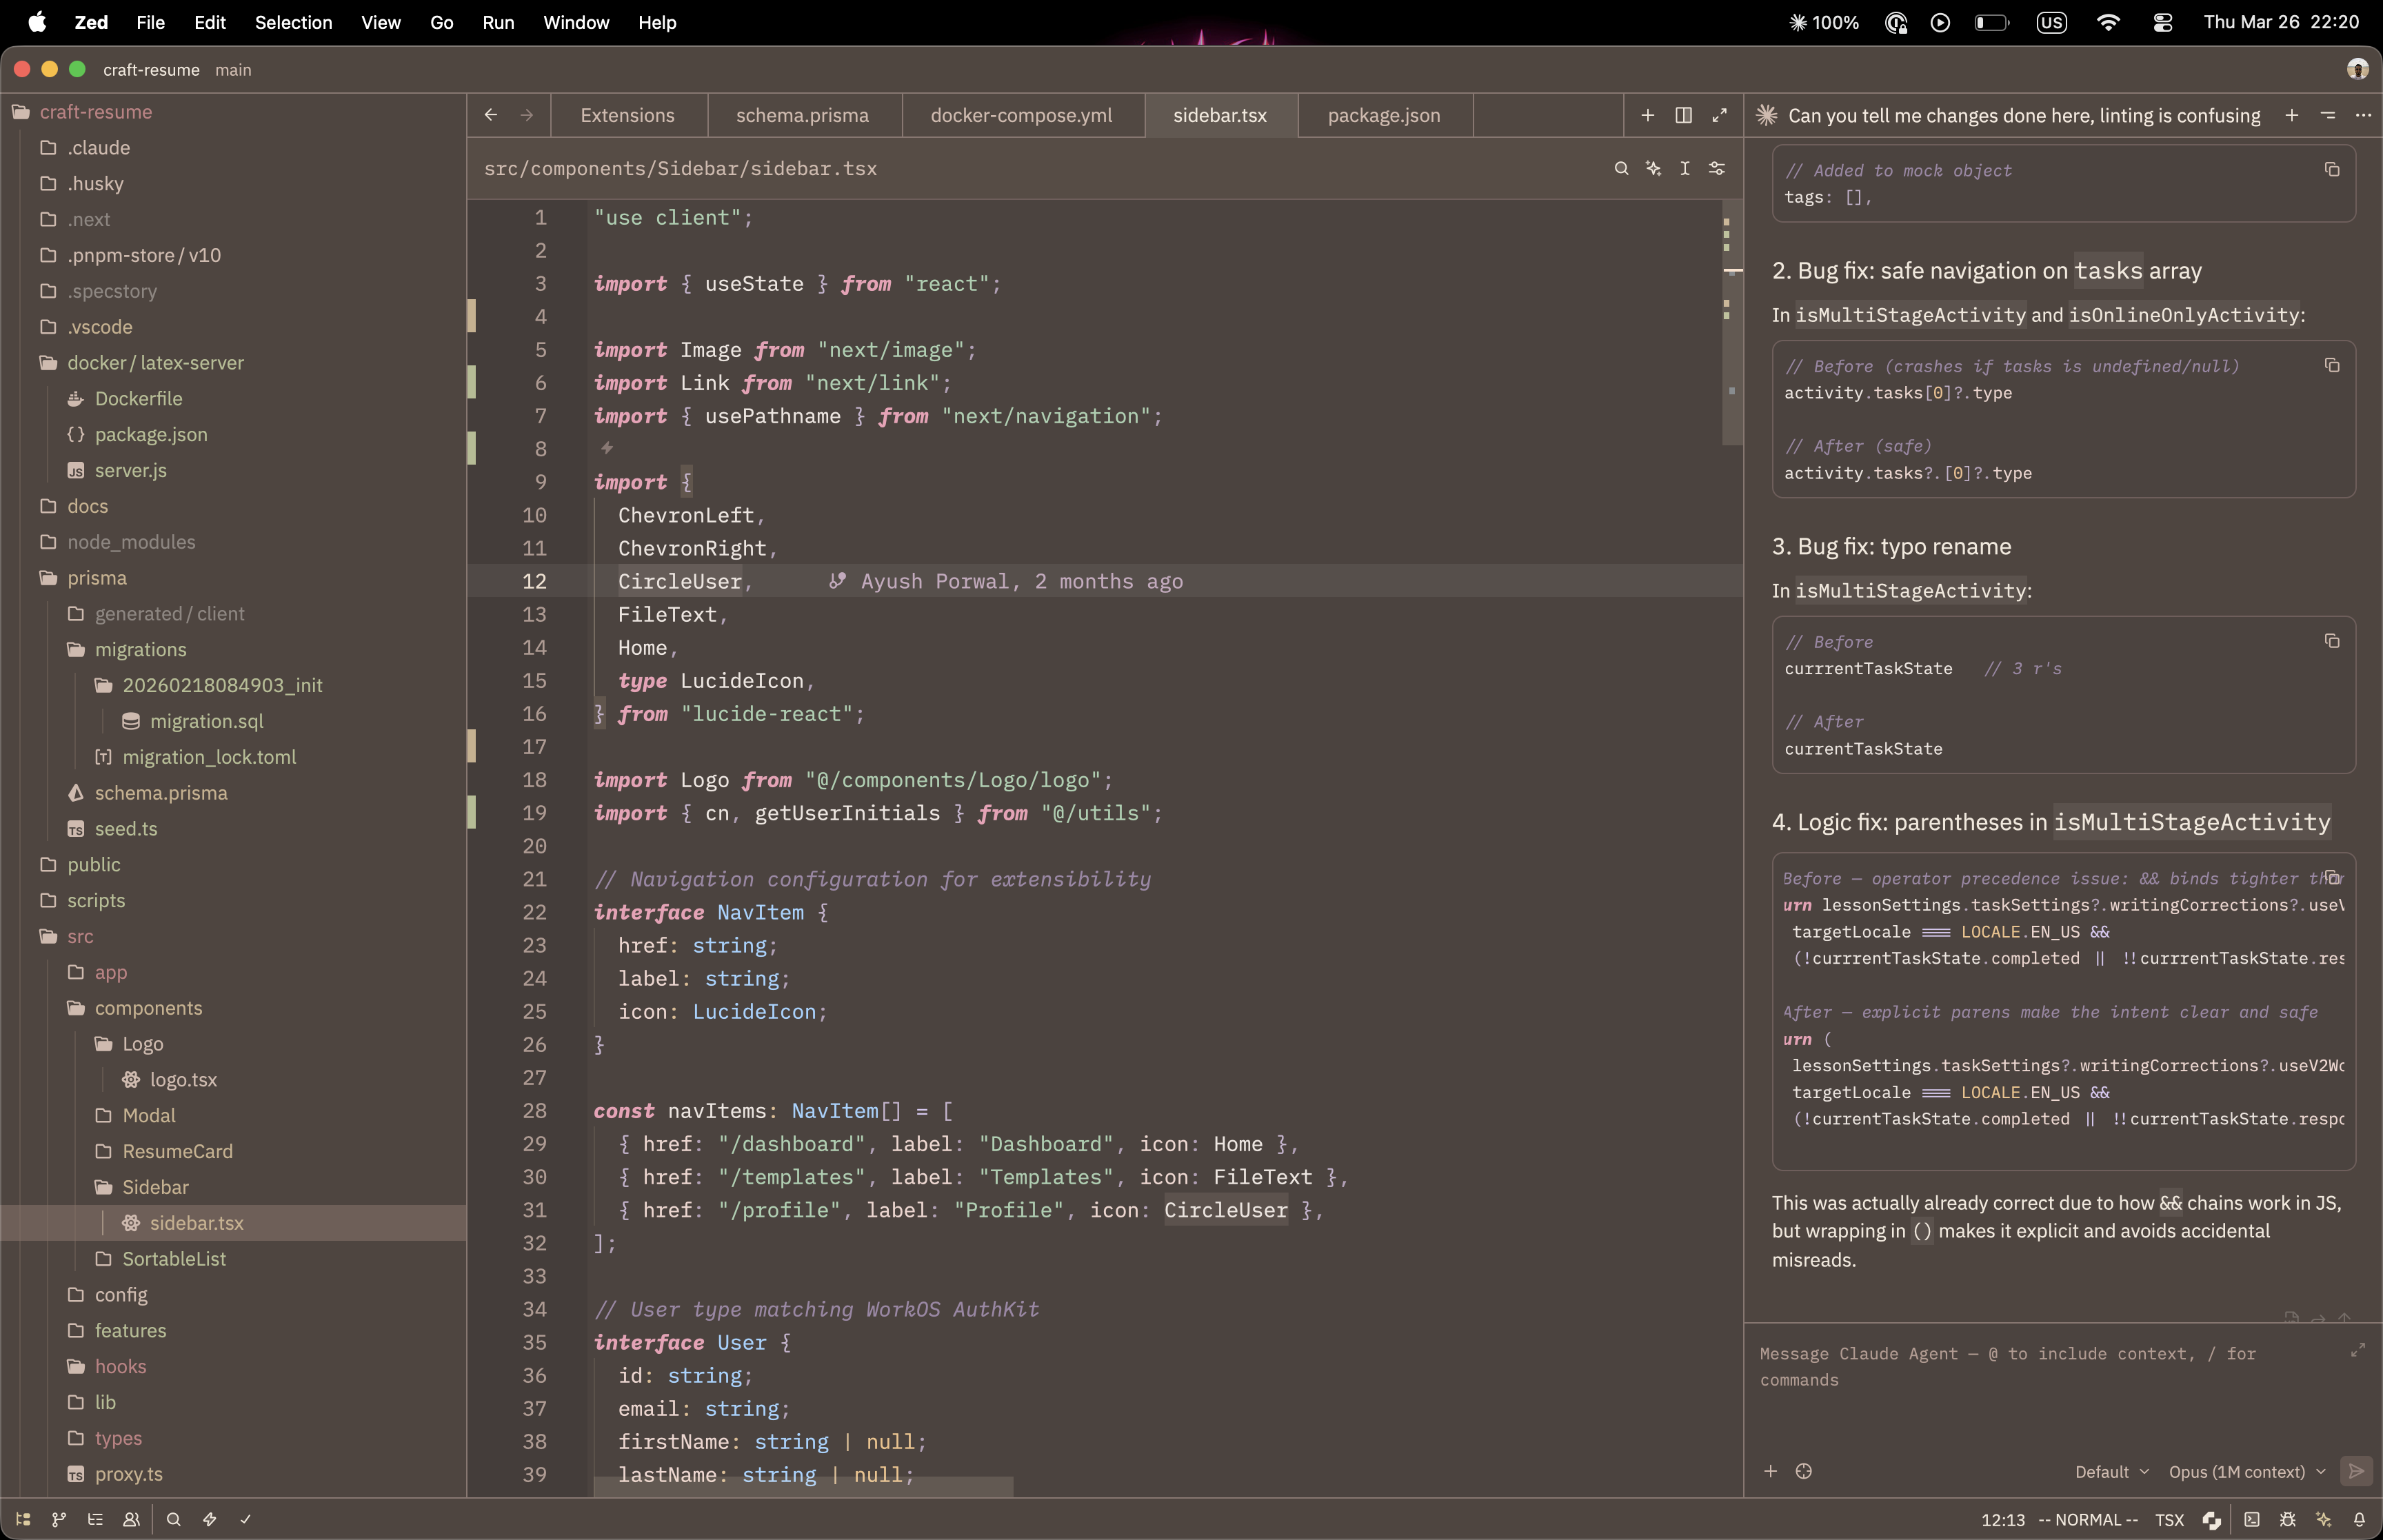2383x1540 pixels.
Task: Switch to the docker-compose.yml tab
Action: click(x=1021, y=115)
